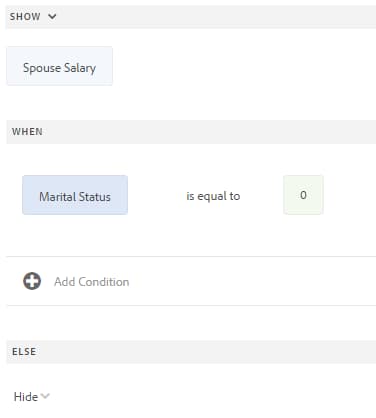376x418 pixels.
Task: Click the Marital Status label text
Action: pos(75,197)
